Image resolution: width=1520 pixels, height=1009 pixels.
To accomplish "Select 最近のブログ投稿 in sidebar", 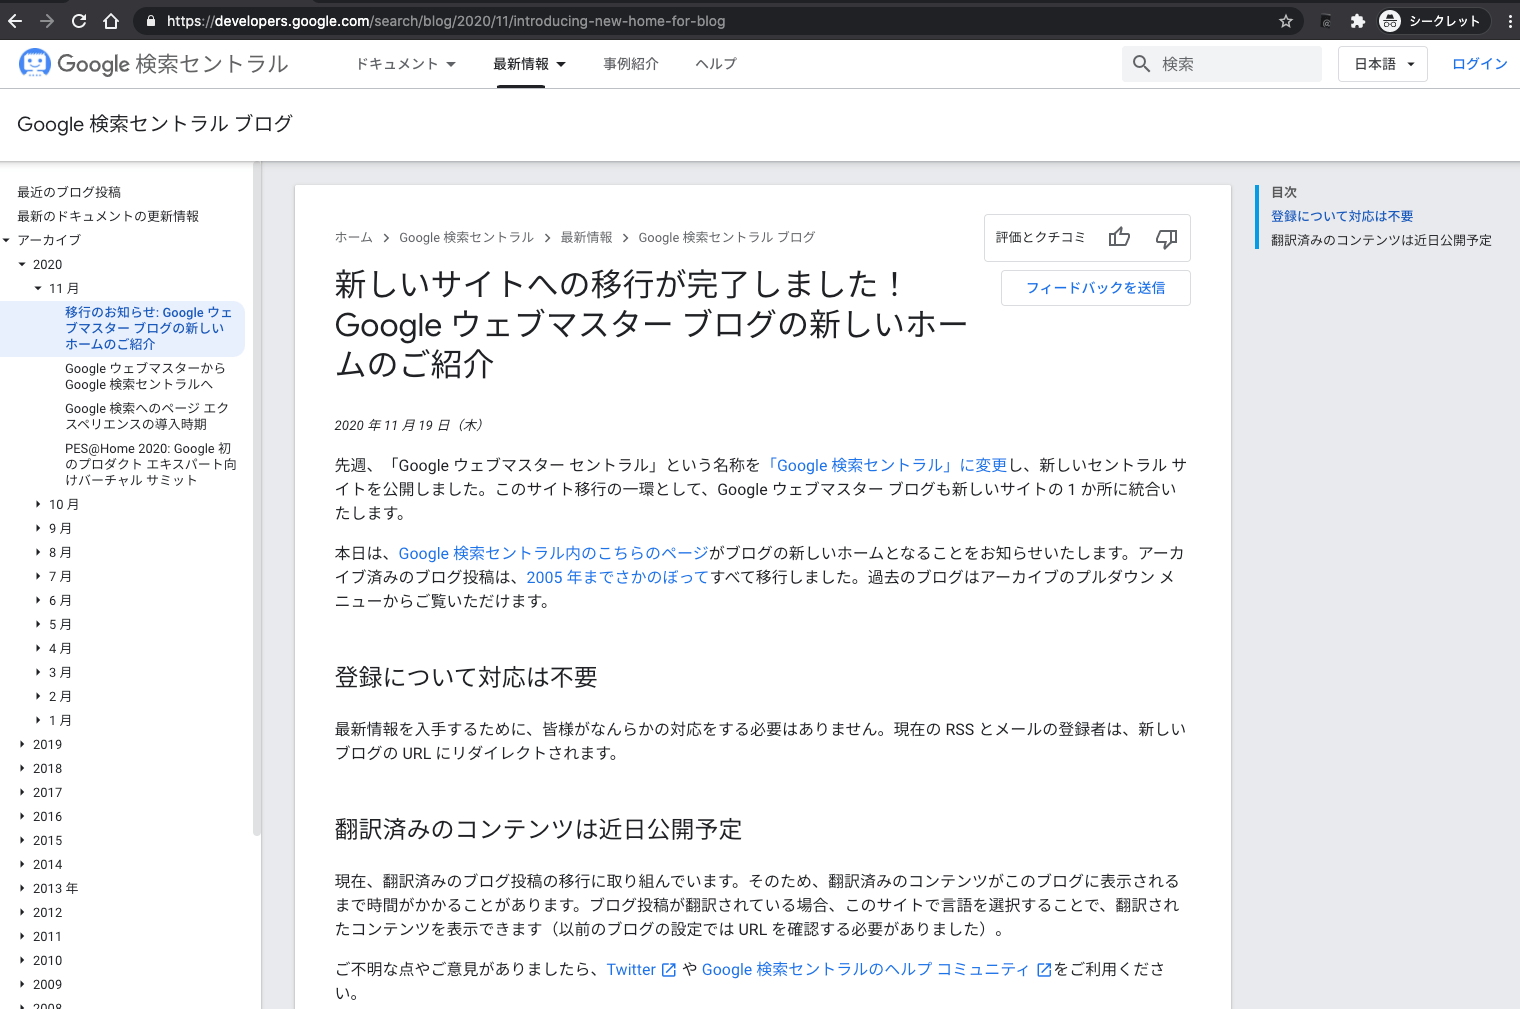I will coord(69,192).
